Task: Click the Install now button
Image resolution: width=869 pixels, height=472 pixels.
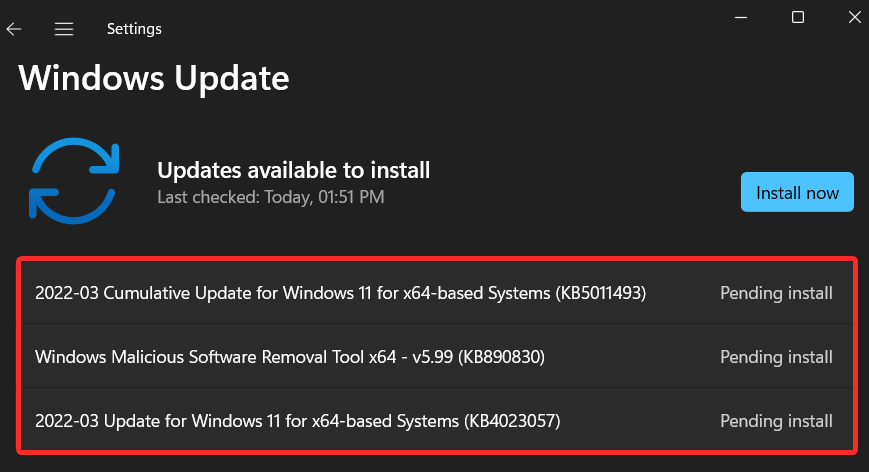Action: [x=797, y=192]
